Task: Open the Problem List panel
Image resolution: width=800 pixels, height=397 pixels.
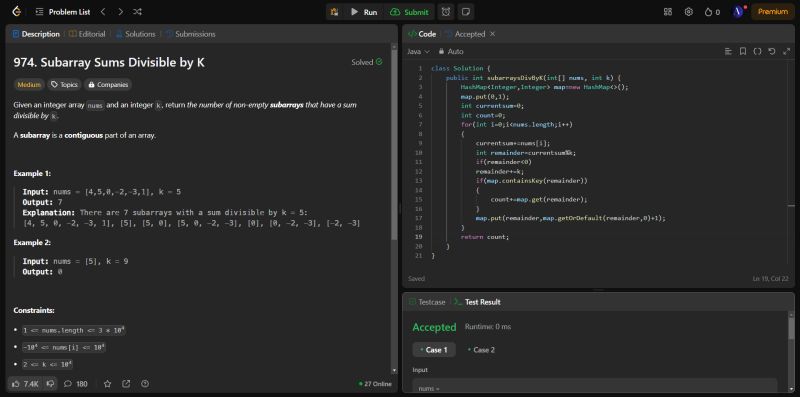Action: (63, 12)
